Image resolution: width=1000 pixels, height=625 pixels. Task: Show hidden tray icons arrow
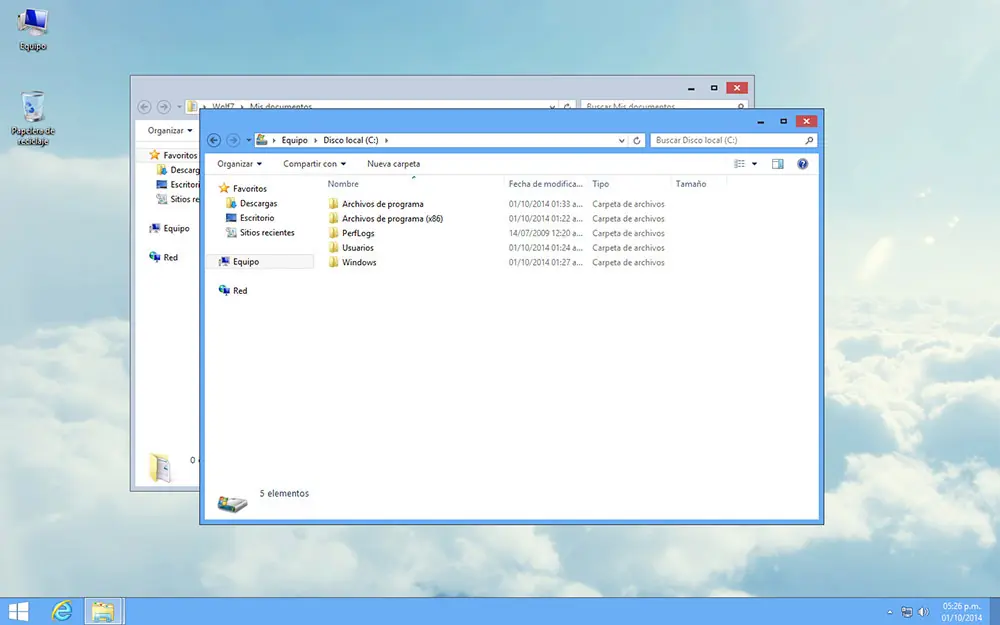point(890,612)
